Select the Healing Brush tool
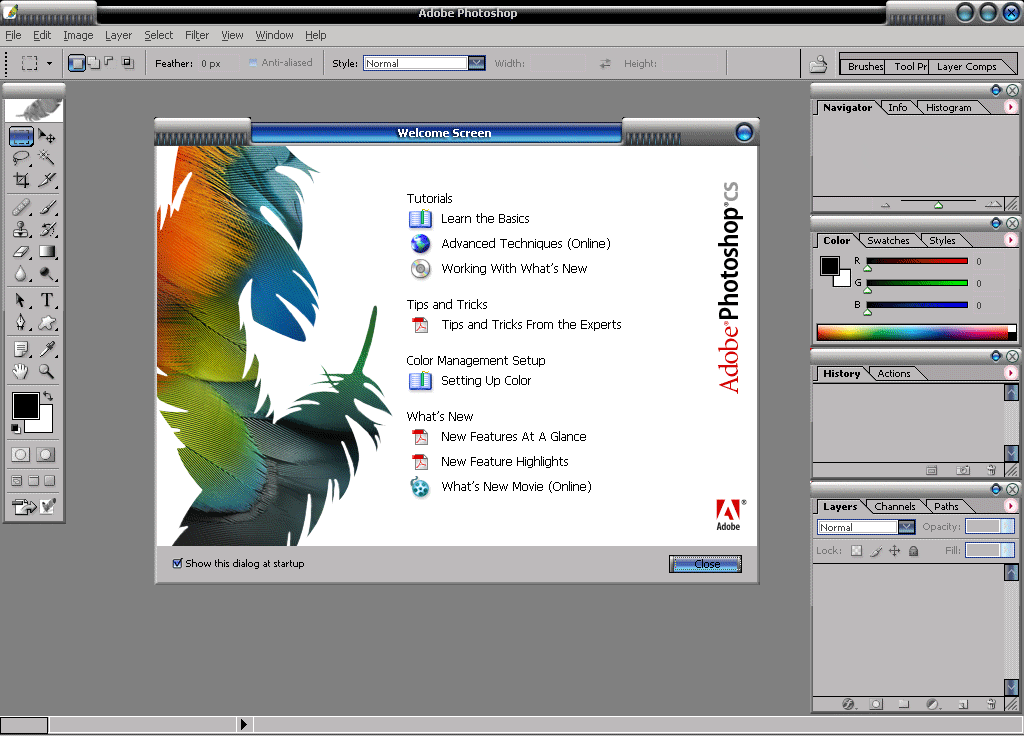Screen dimensions: 1024x736 (21, 208)
